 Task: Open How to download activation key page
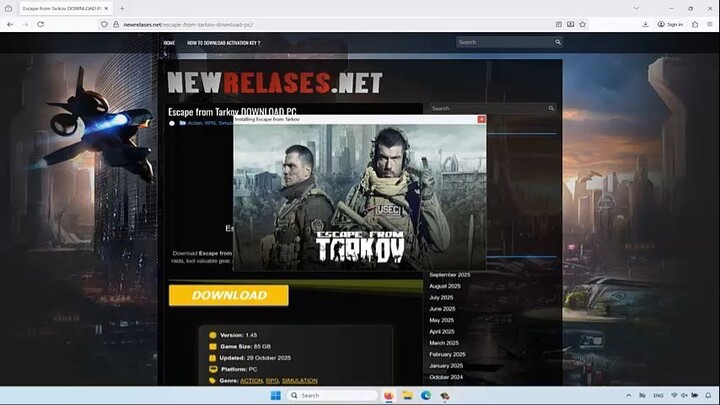pyautogui.click(x=224, y=43)
